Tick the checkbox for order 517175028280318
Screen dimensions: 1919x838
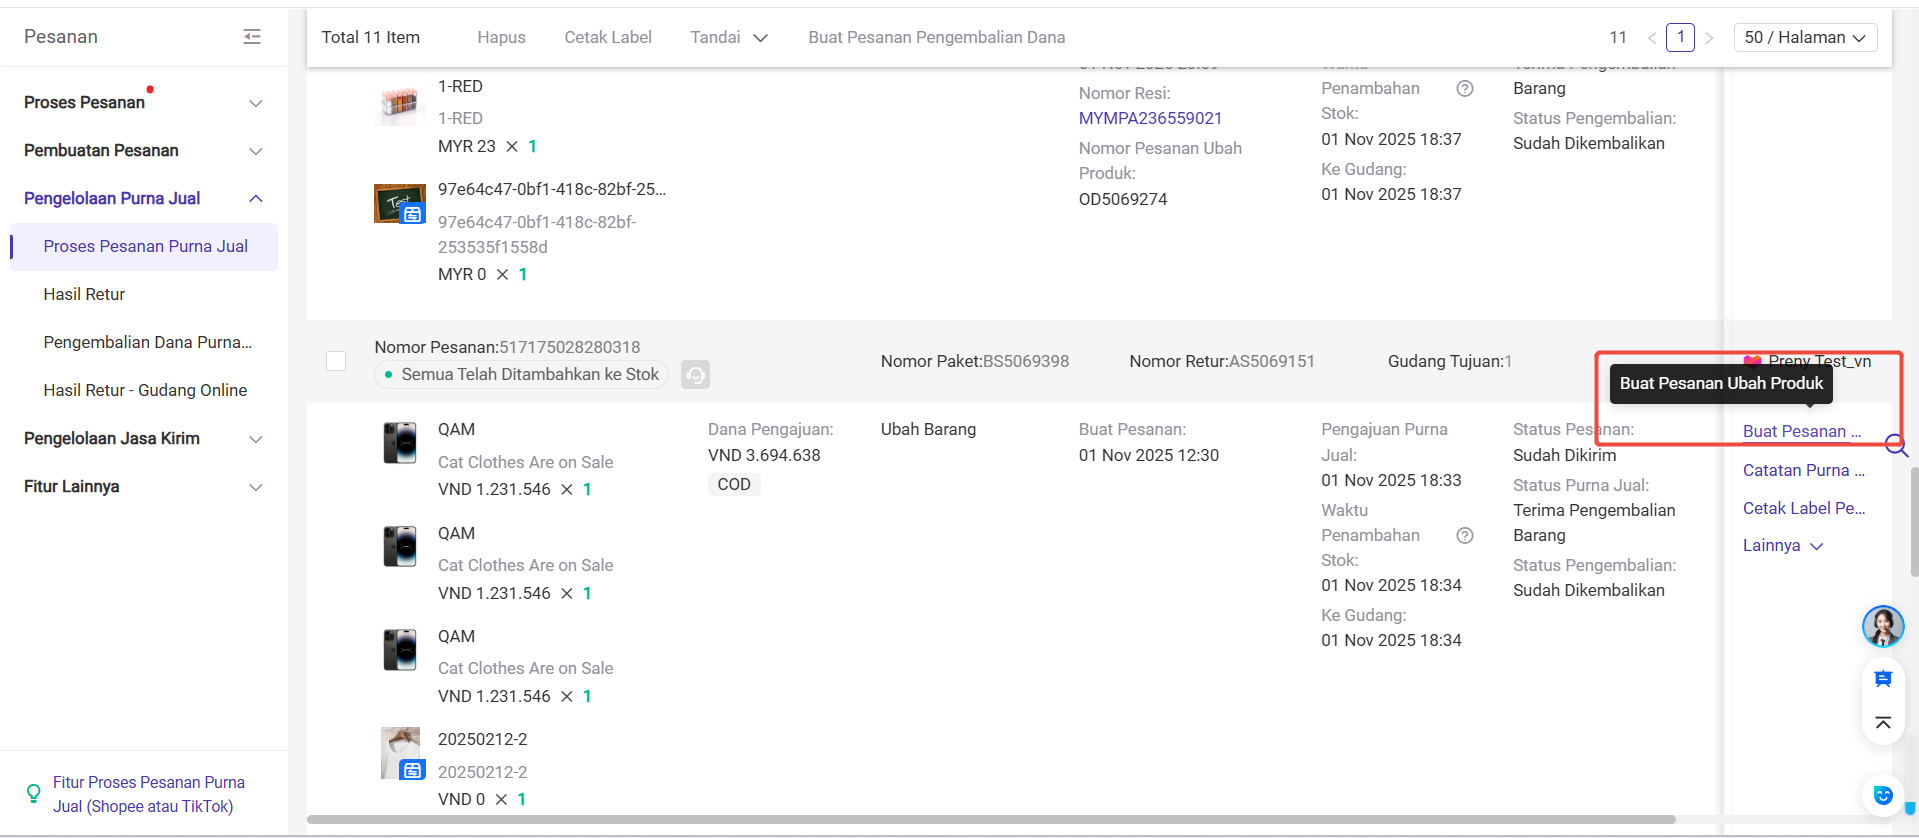click(x=336, y=361)
